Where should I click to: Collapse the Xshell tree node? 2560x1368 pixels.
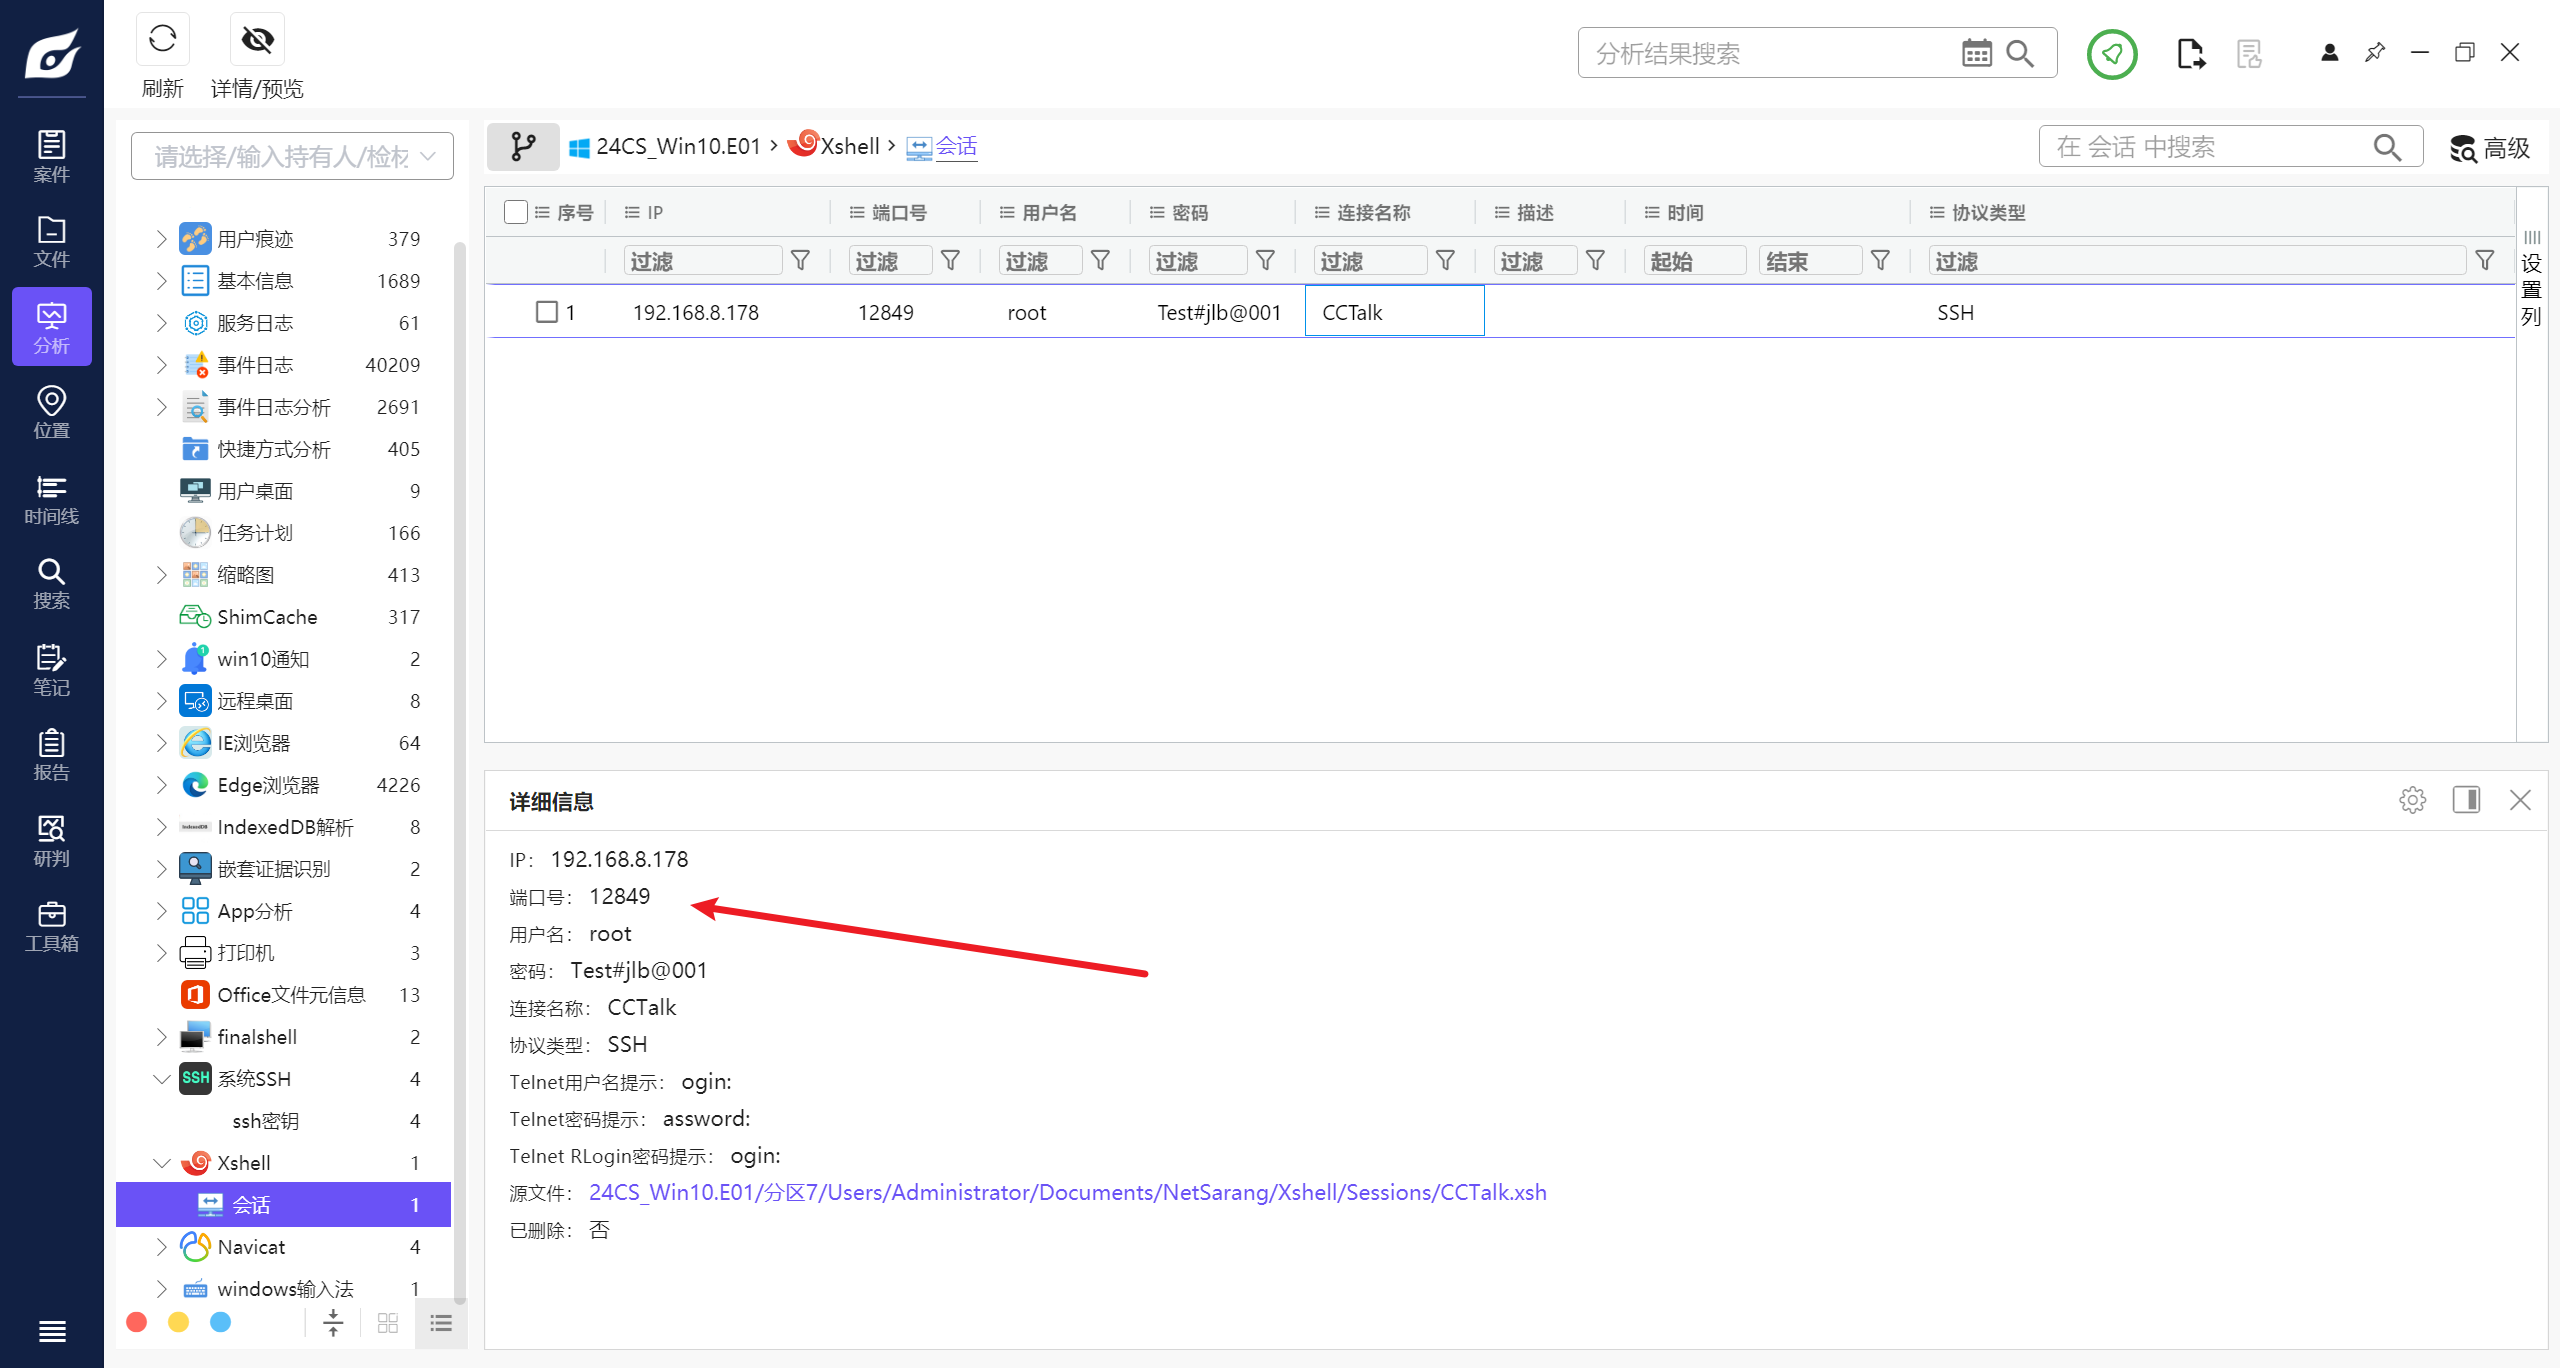coord(161,1163)
